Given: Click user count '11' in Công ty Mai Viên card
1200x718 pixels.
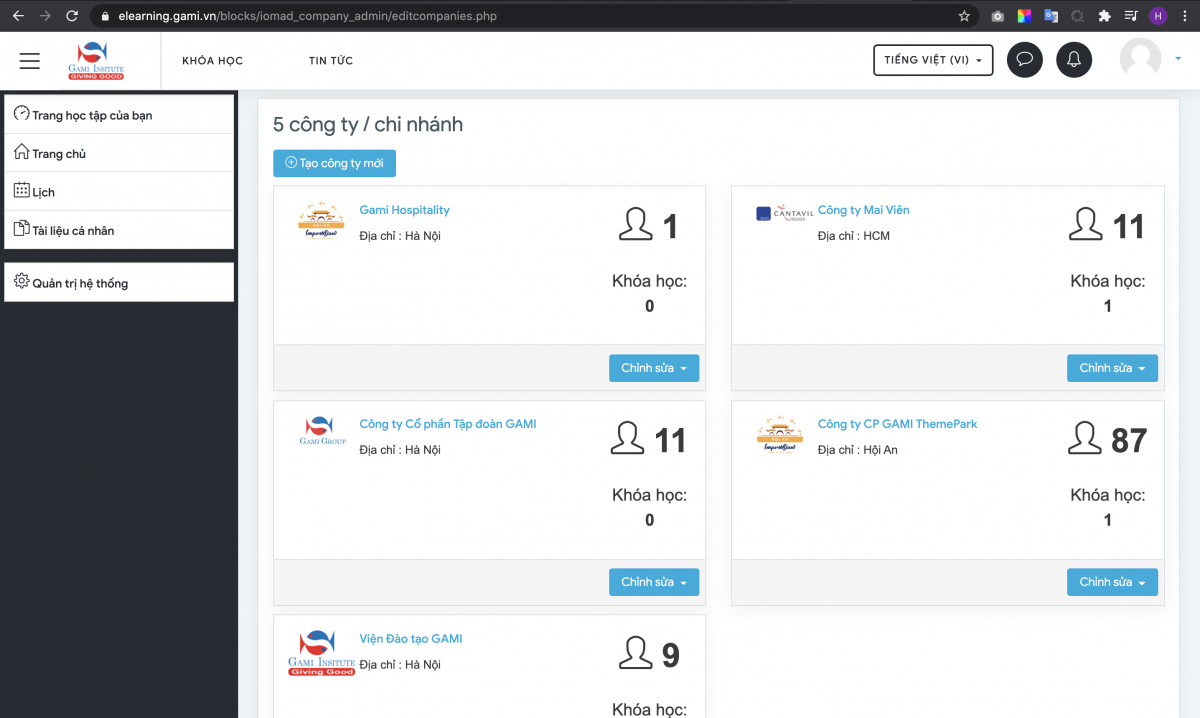Looking at the screenshot, I should click(1129, 226).
